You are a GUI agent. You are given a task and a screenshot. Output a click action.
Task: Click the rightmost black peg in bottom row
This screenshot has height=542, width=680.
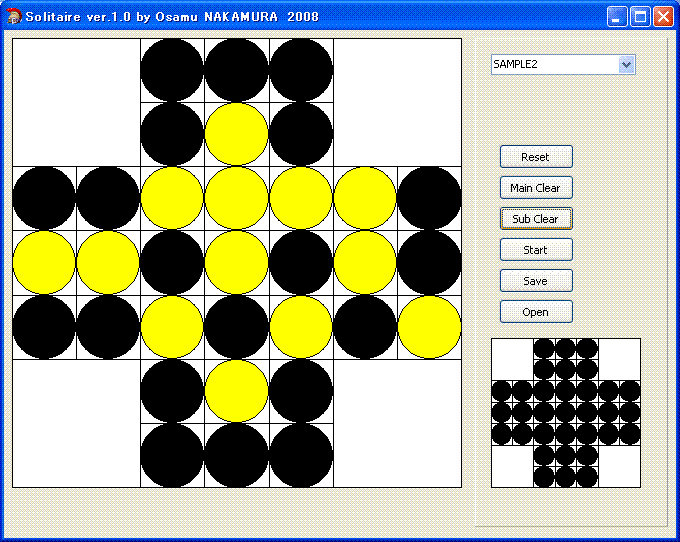(301, 455)
